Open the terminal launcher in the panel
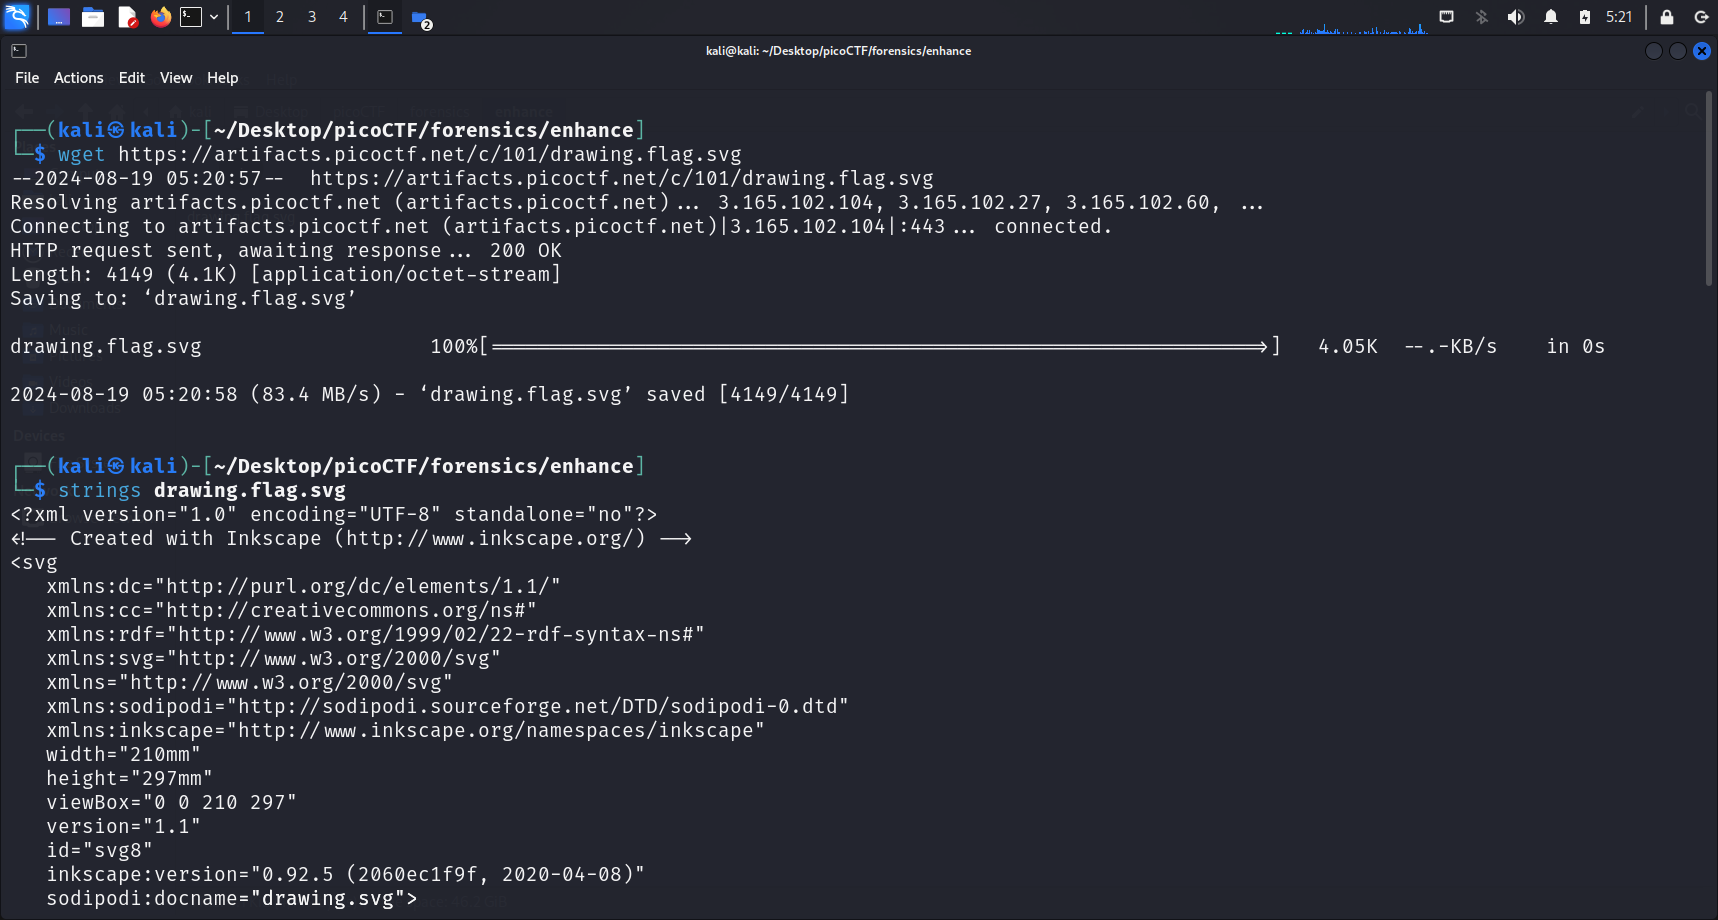The width and height of the screenshot is (1718, 920). 191,17
